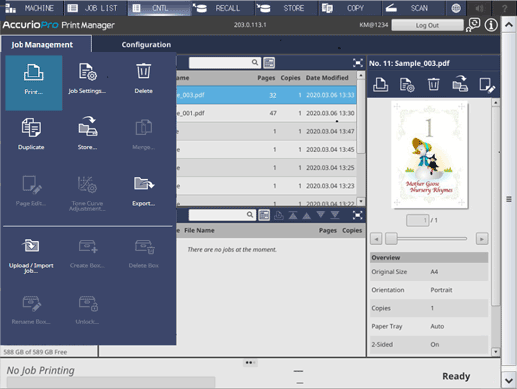This screenshot has width=517, height=389.
Task: Click the Print icon in Job Management menu
Action: pyautogui.click(x=33, y=82)
